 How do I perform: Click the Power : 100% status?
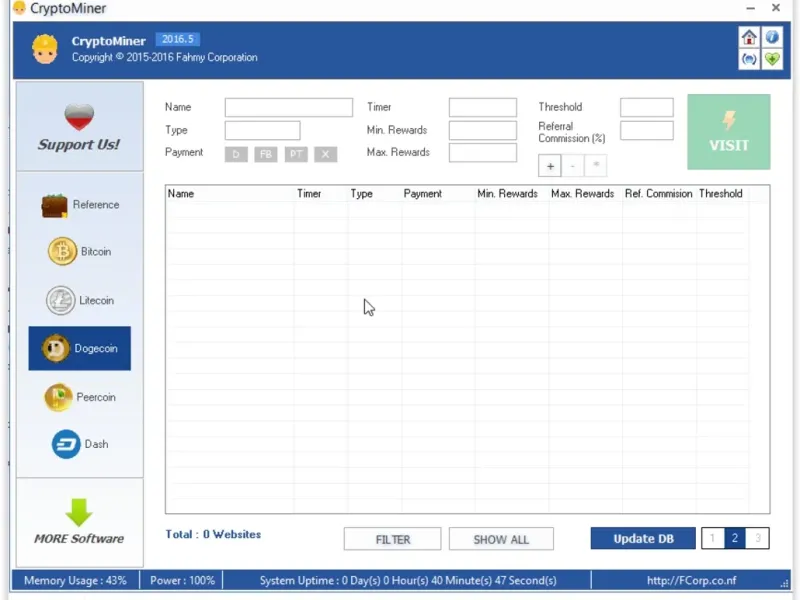pyautogui.click(x=182, y=581)
